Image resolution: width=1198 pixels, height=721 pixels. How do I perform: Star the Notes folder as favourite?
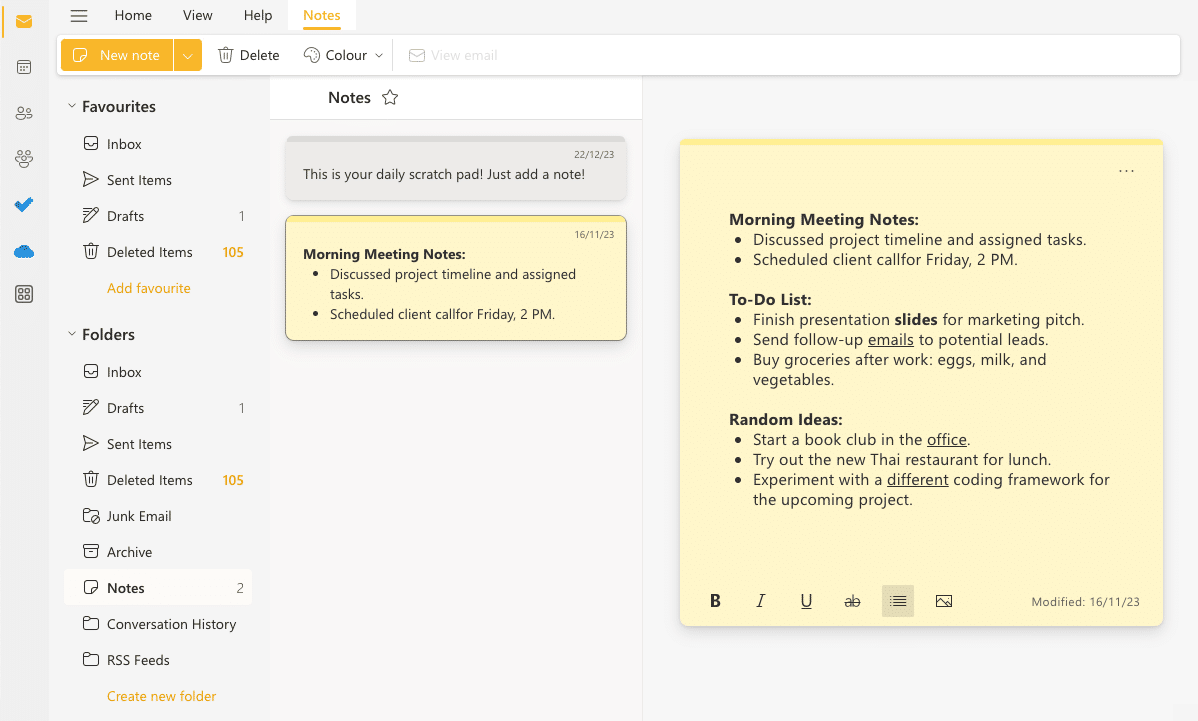pos(390,98)
